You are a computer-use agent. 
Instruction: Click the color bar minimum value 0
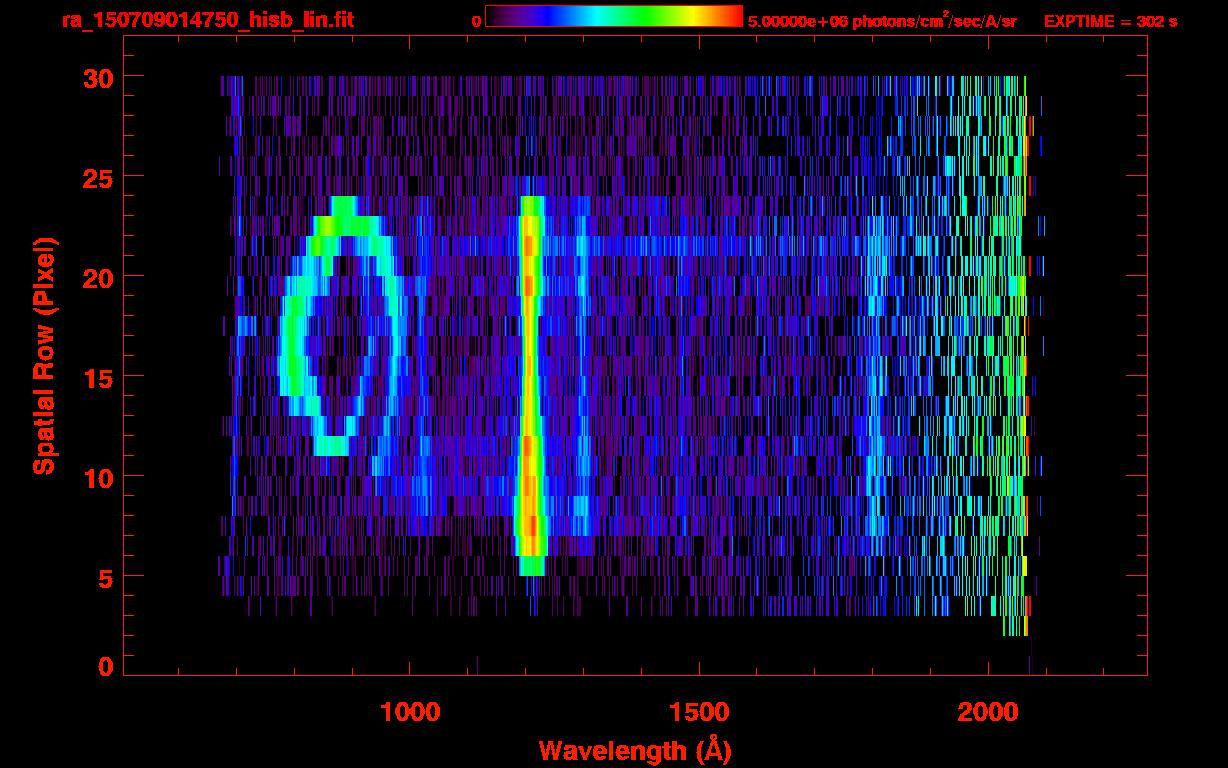tap(476, 21)
